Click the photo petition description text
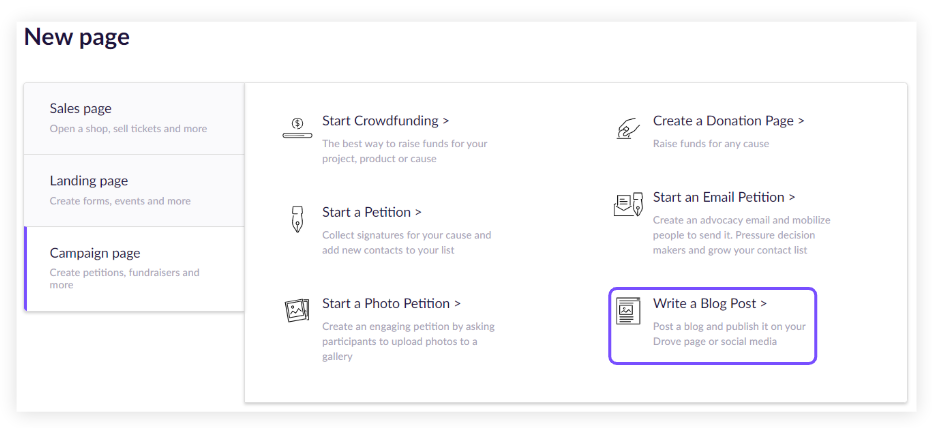This screenshot has width=932, height=428. tap(408, 341)
